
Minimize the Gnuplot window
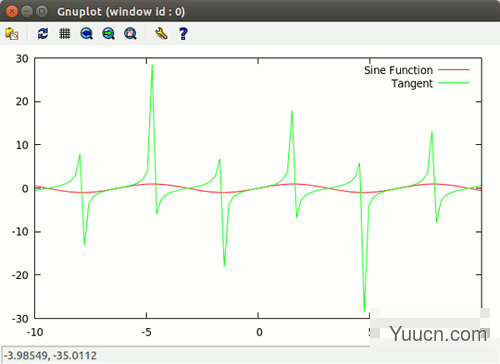pos(27,11)
